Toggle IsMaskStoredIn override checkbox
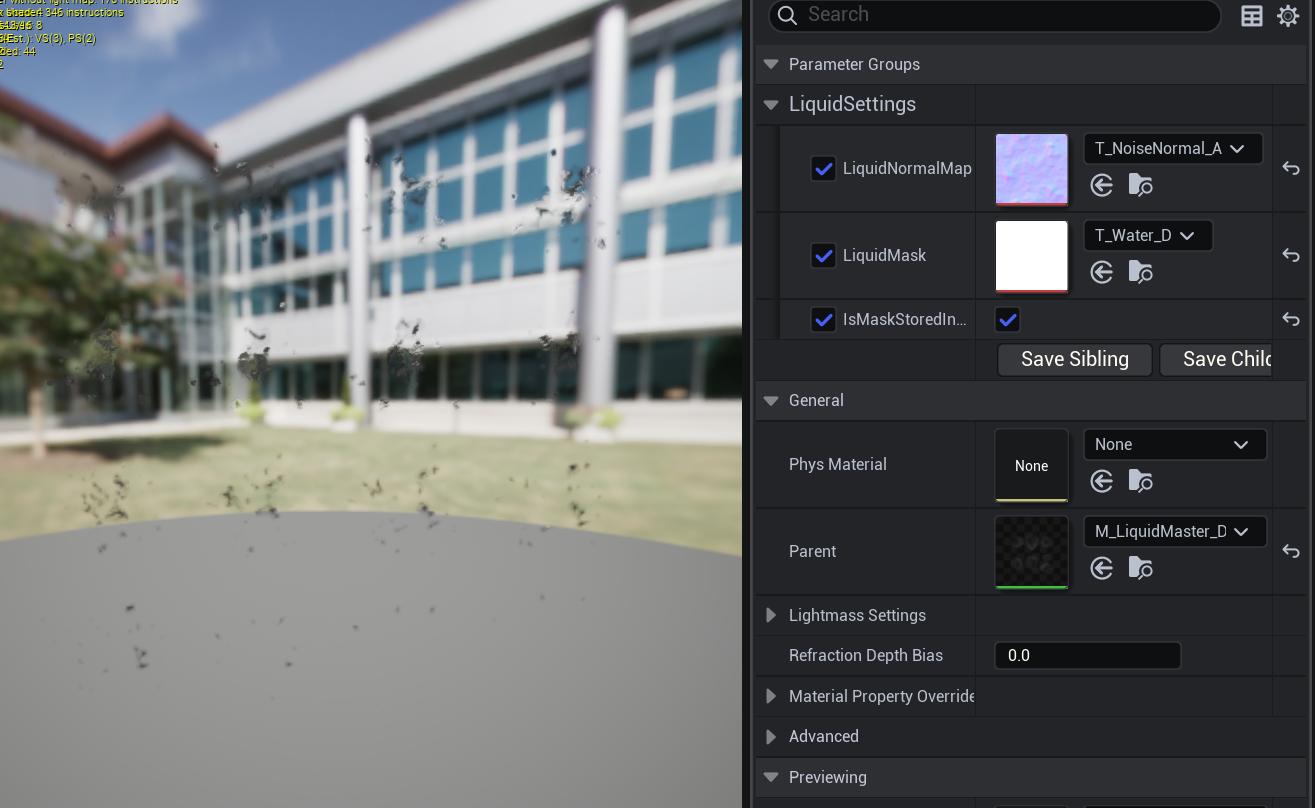Viewport: 1315px width, 808px height. [823, 320]
